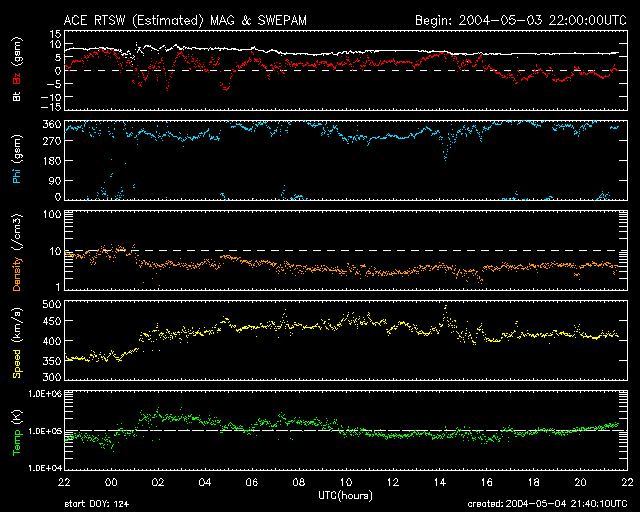
Task: Click the 100 tick on the Density axis
Action: (52, 215)
